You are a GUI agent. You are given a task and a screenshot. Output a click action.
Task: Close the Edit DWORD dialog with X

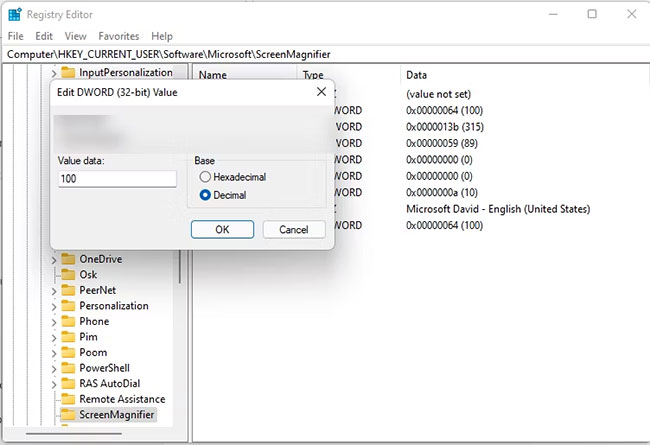coord(321,92)
